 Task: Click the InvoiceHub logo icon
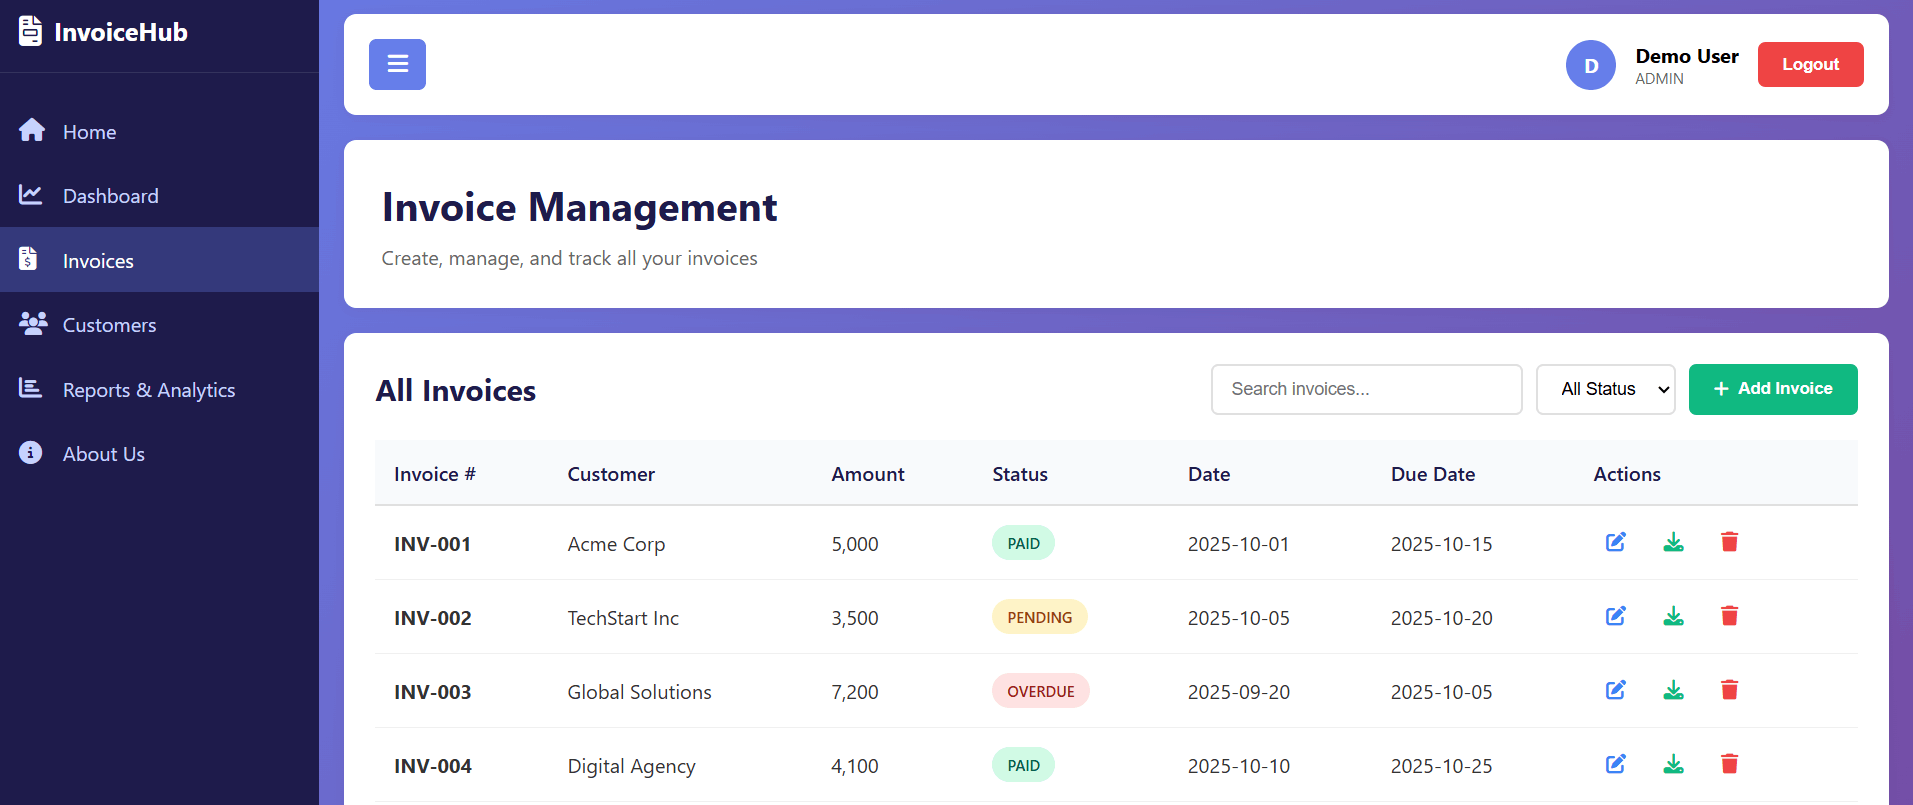pyautogui.click(x=31, y=31)
